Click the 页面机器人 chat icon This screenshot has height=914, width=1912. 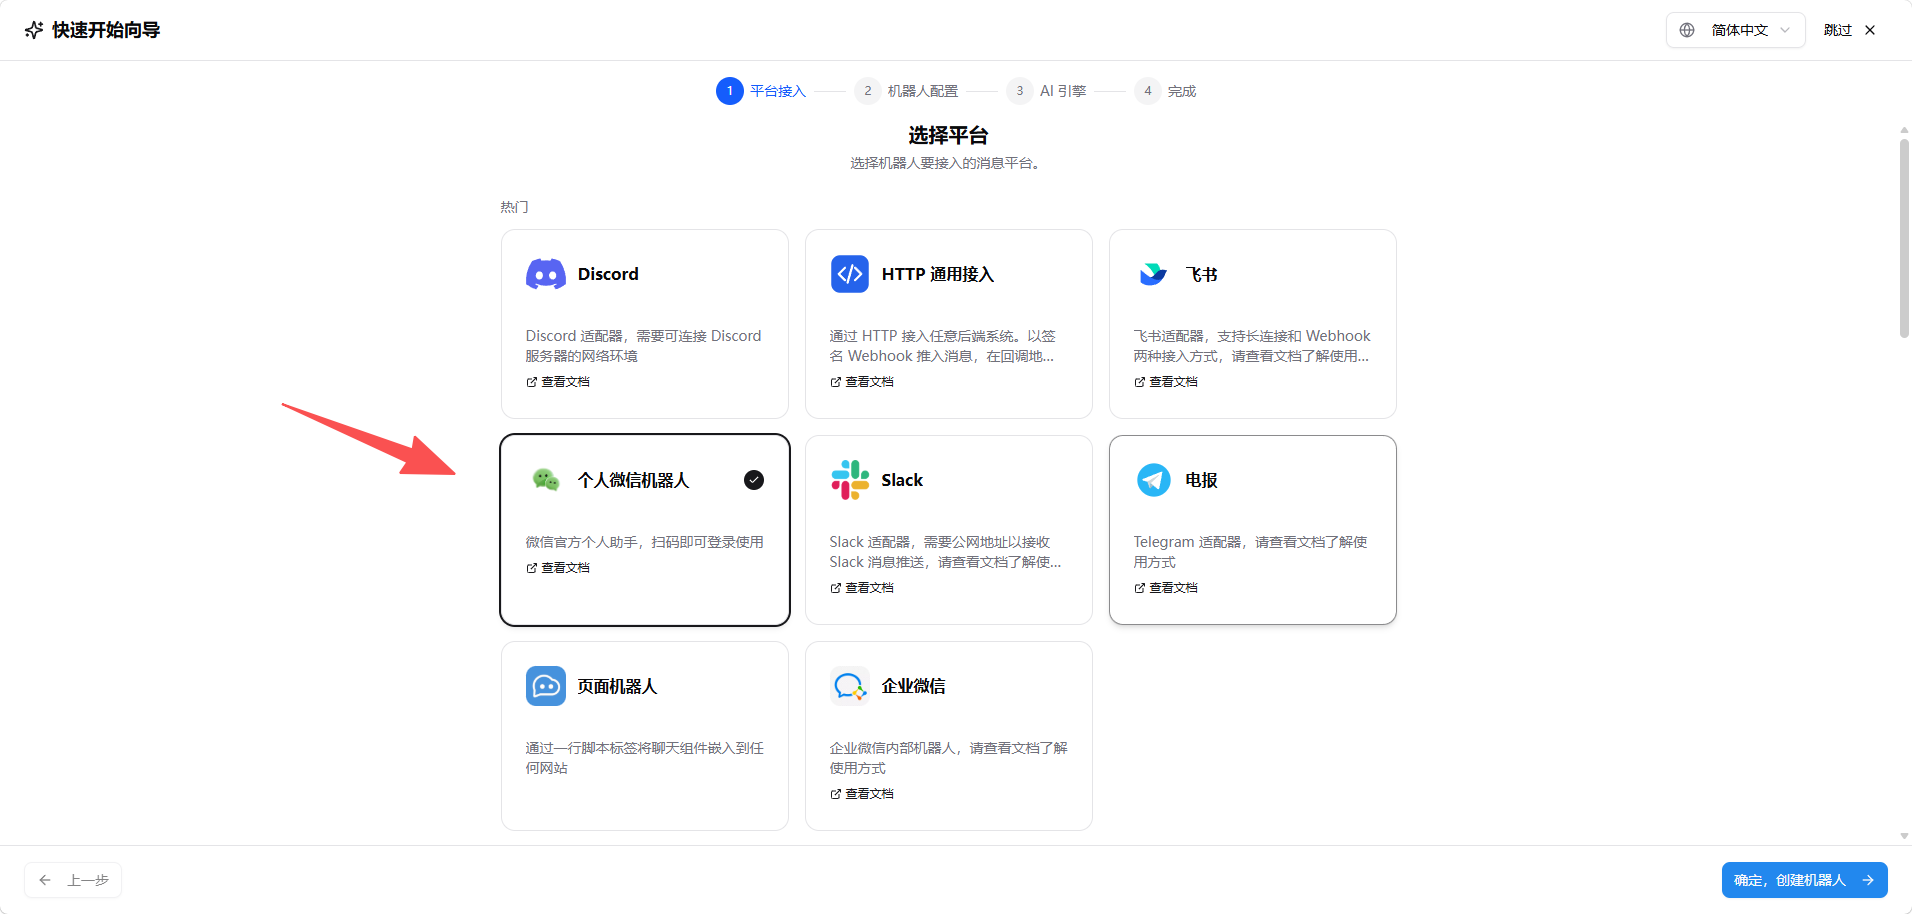point(546,686)
